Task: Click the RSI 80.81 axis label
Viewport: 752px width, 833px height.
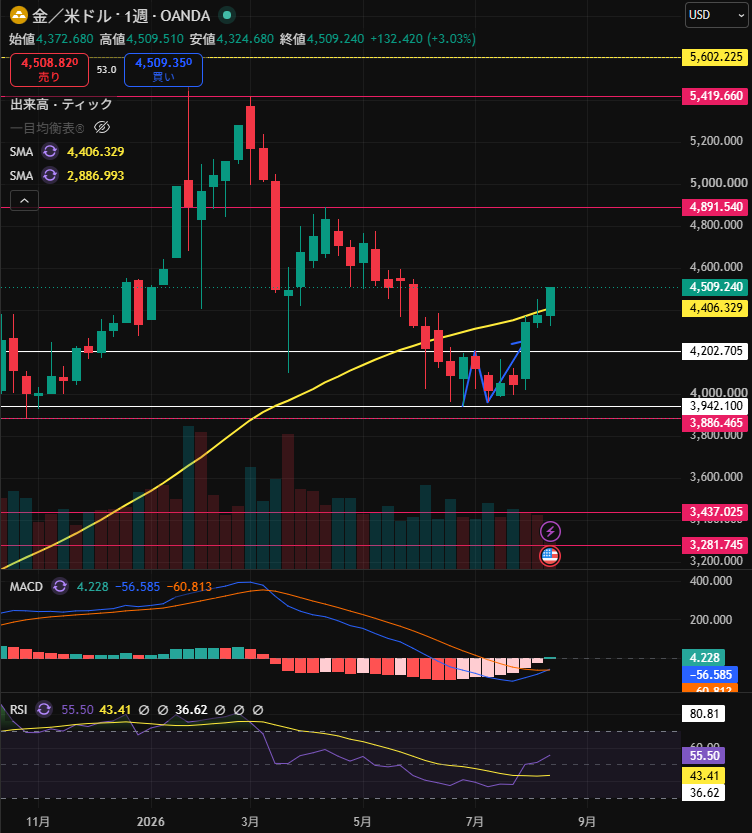Action: coord(704,713)
